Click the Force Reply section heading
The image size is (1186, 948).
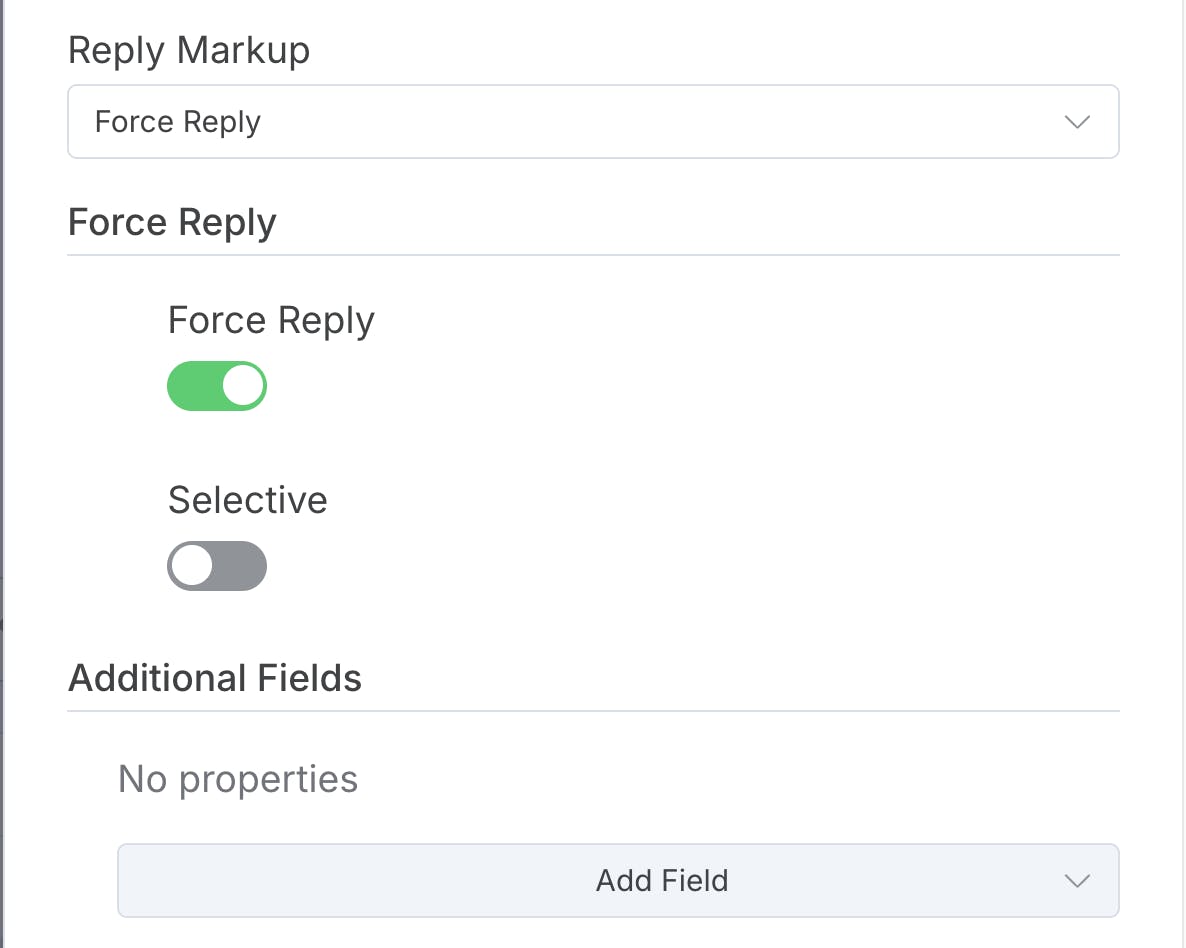172,222
